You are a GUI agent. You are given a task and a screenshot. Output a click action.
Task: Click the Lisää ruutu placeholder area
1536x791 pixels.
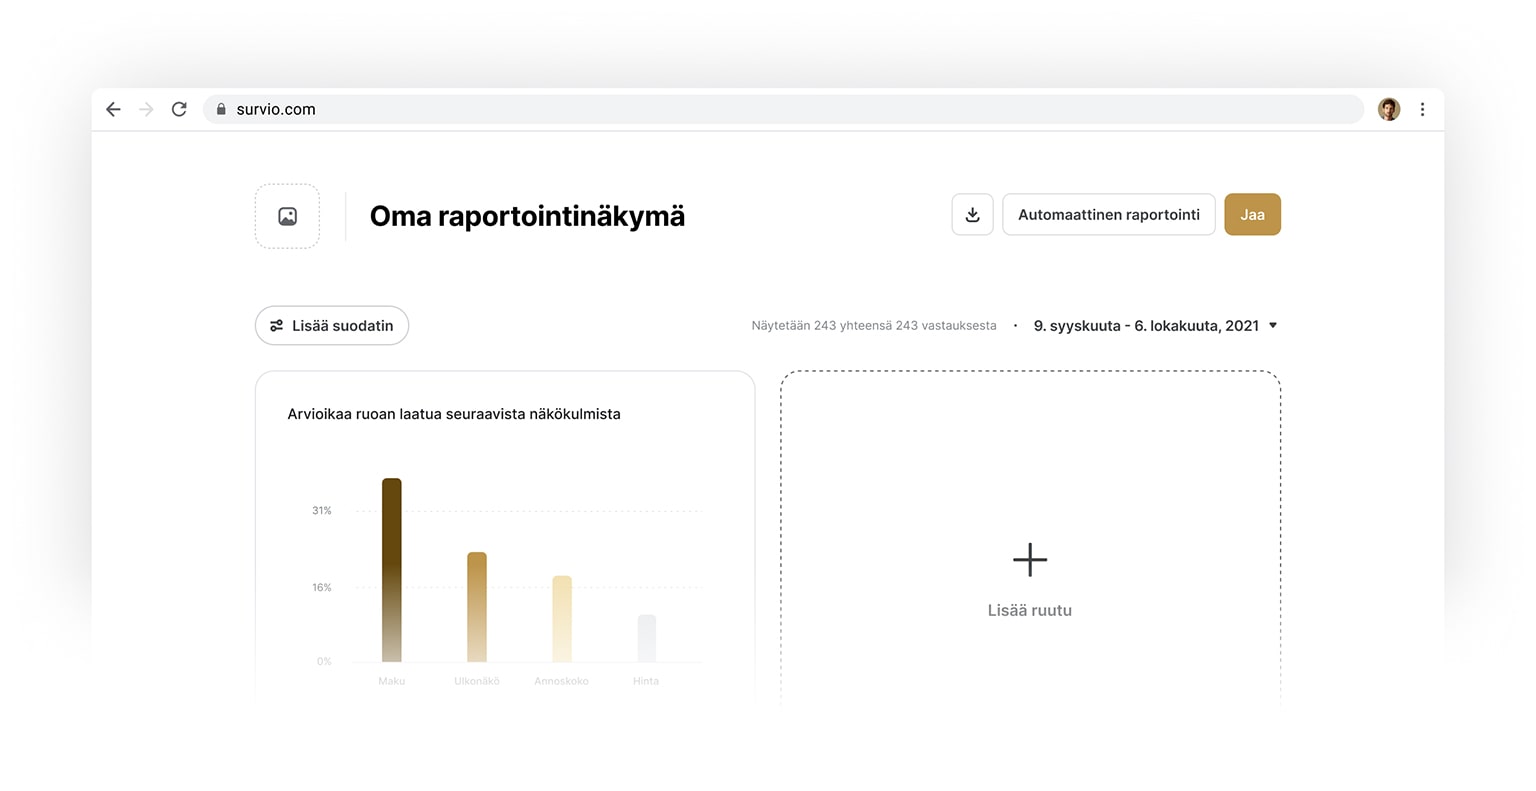1029,609
